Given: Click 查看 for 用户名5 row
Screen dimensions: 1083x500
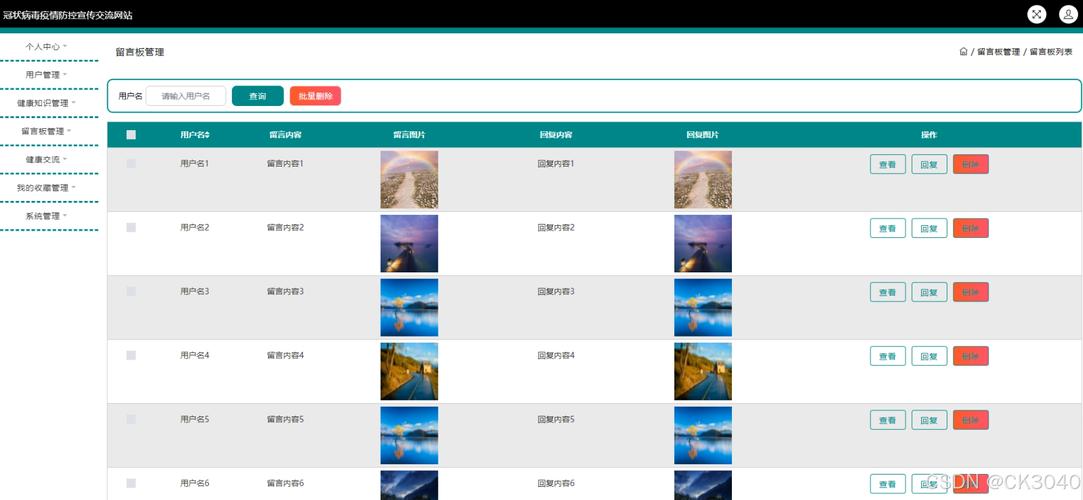Looking at the screenshot, I should (x=888, y=420).
